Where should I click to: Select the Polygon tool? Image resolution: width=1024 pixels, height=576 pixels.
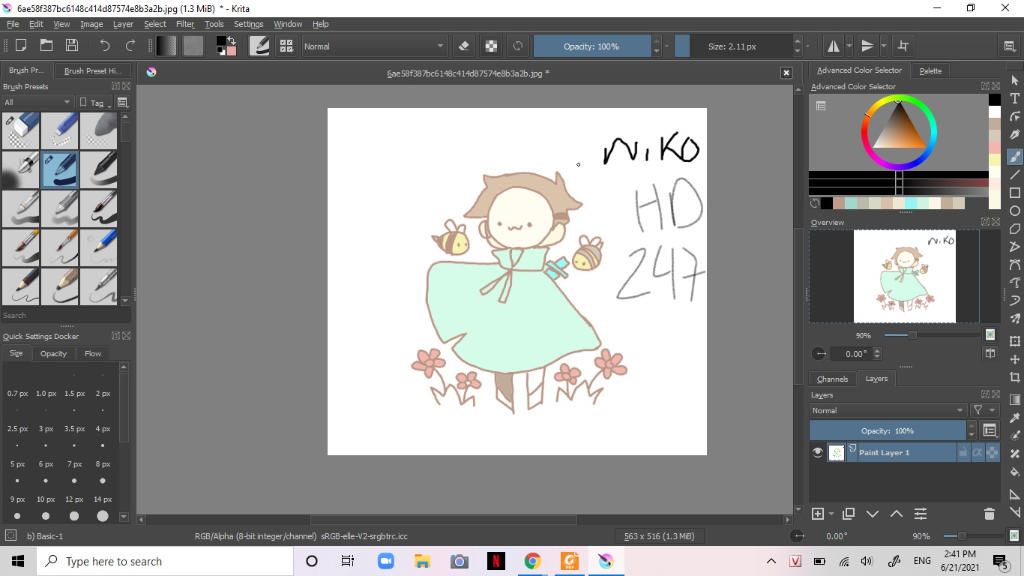point(1014,229)
